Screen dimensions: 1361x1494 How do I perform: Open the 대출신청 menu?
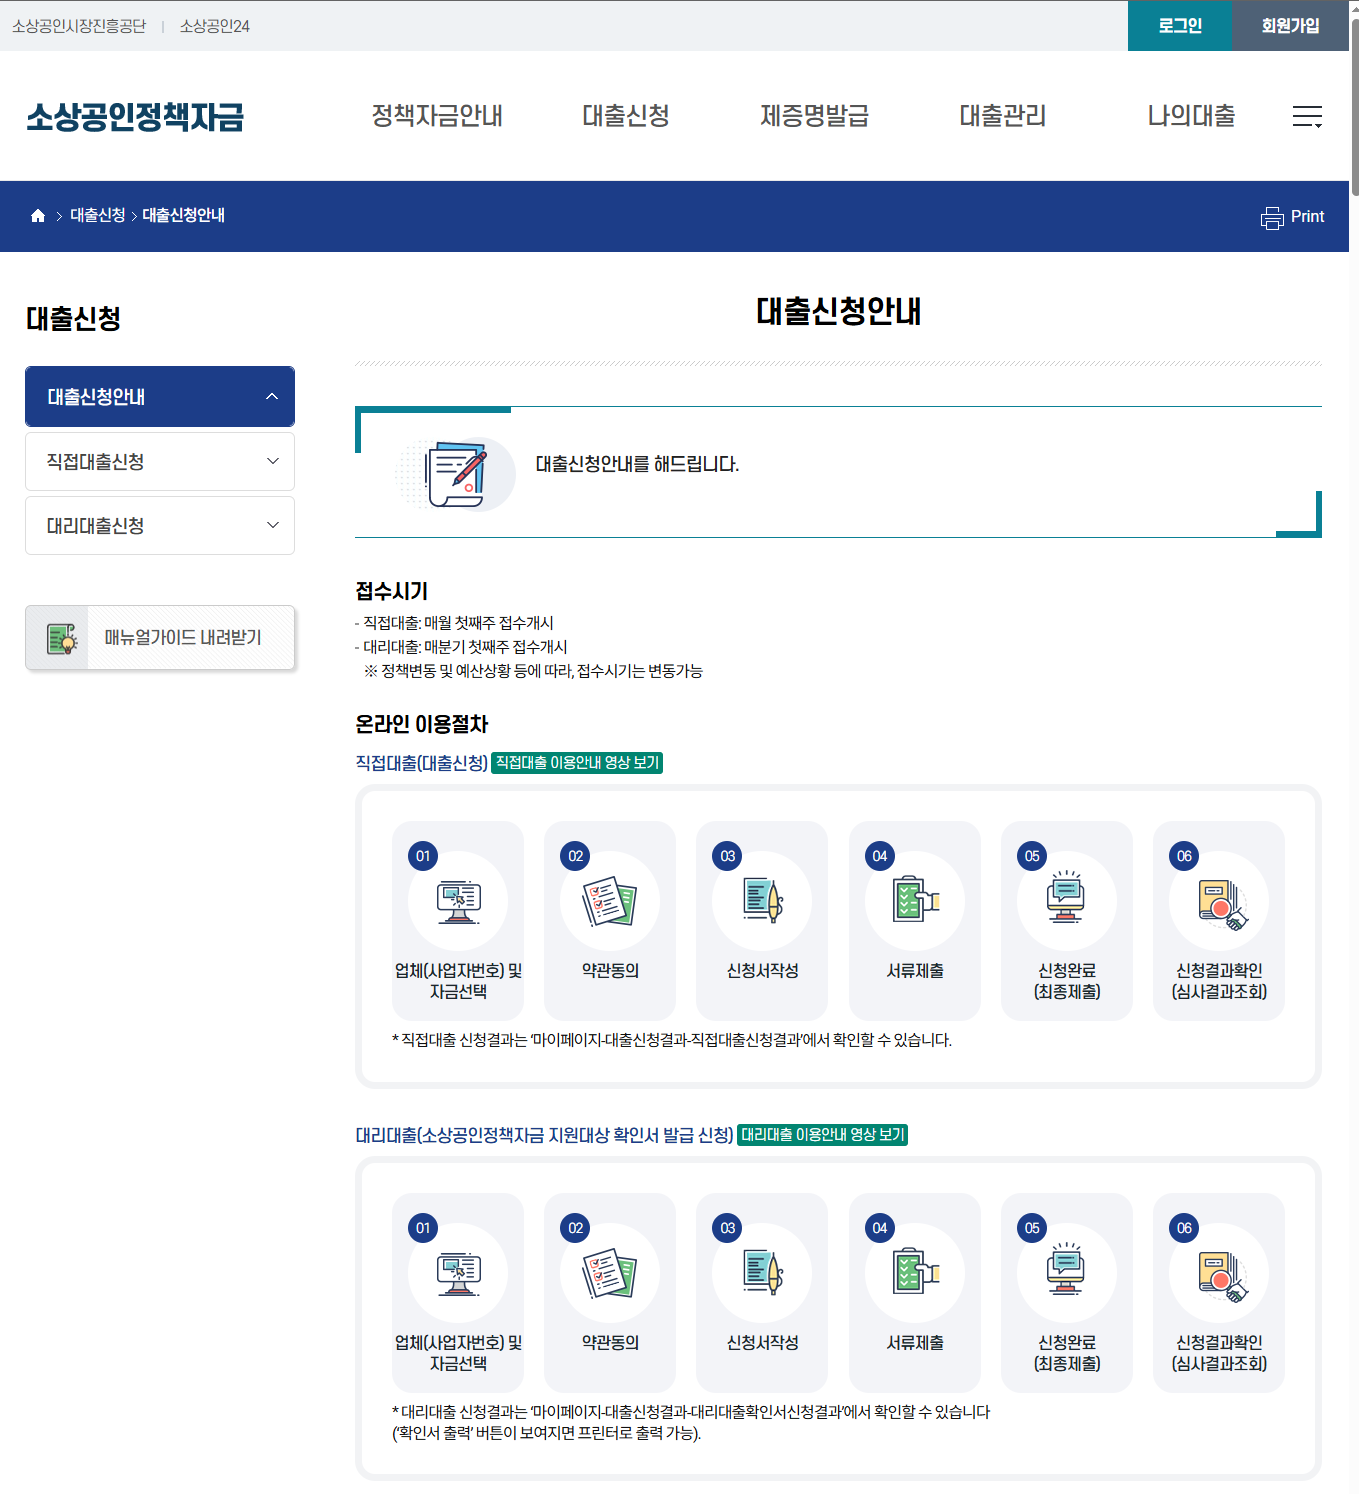point(626,116)
